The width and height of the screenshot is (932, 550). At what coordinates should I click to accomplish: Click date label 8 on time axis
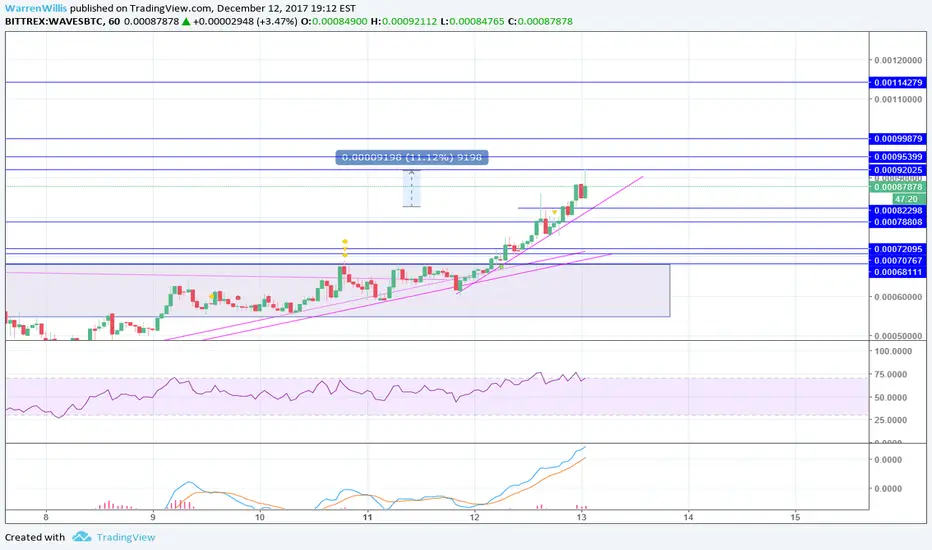coord(46,517)
